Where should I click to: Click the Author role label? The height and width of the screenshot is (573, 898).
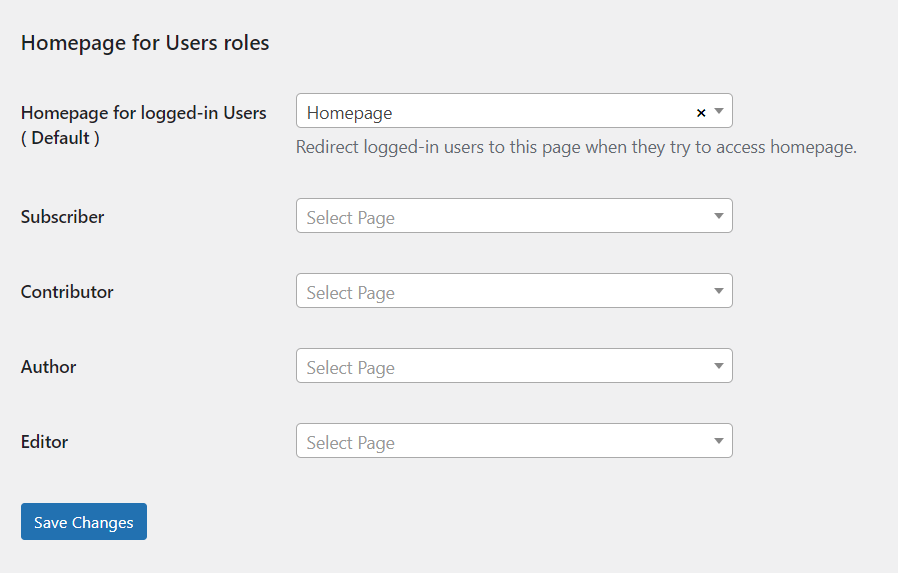pos(48,367)
